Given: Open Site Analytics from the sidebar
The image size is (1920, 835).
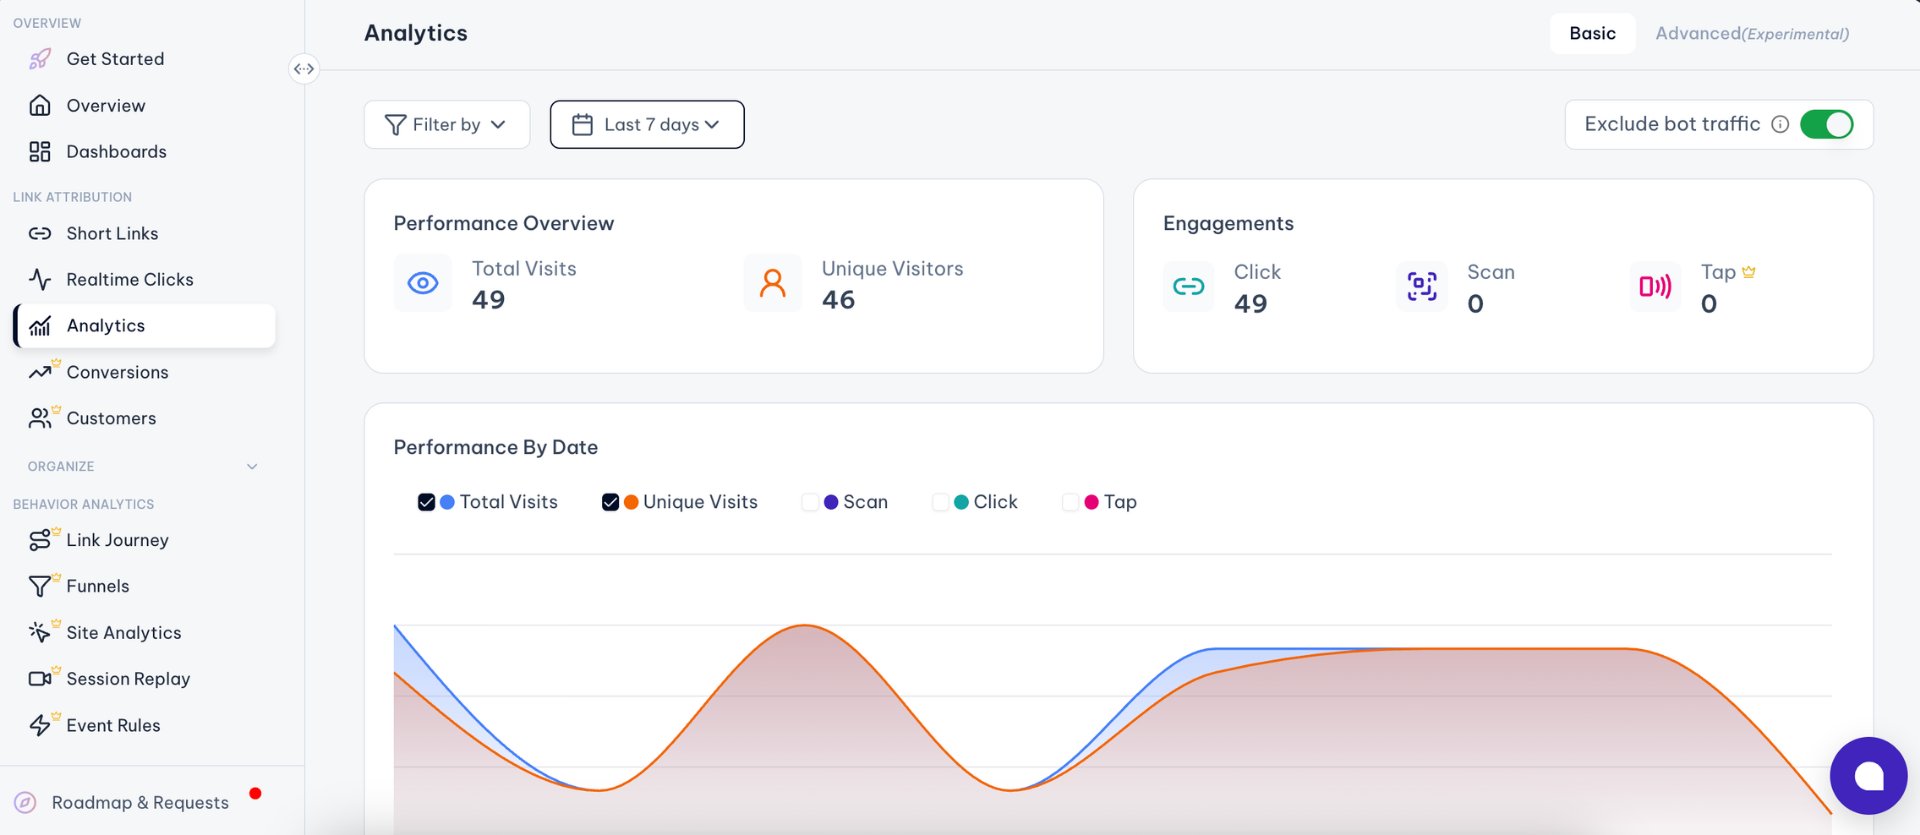Looking at the screenshot, I should [x=124, y=632].
